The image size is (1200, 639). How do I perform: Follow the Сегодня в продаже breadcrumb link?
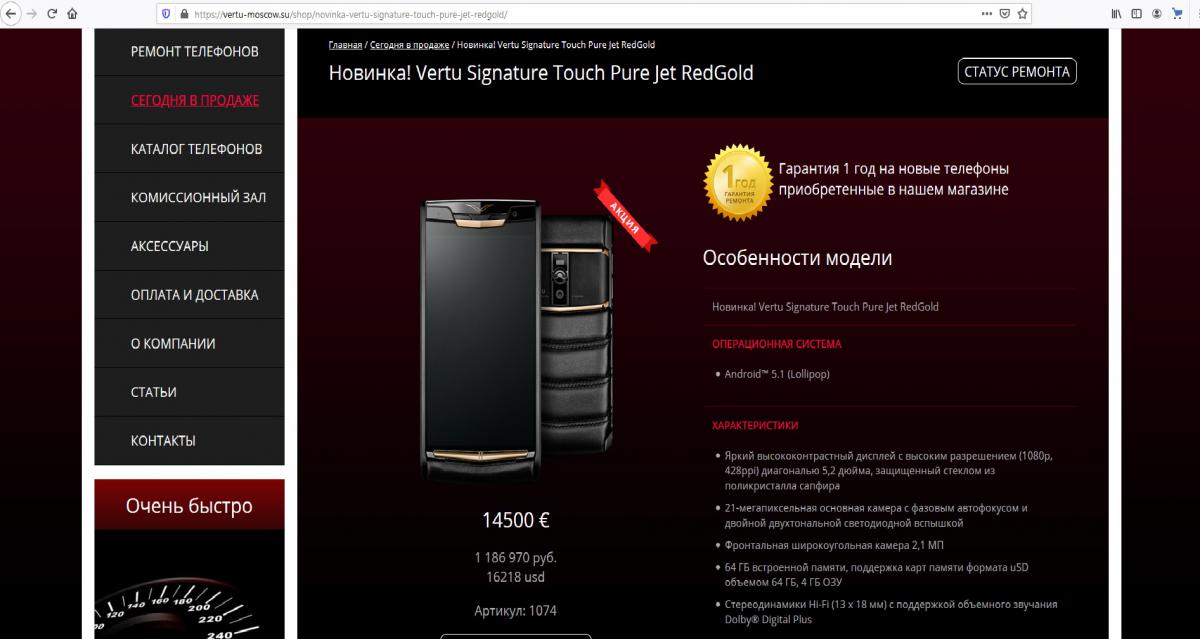409,45
